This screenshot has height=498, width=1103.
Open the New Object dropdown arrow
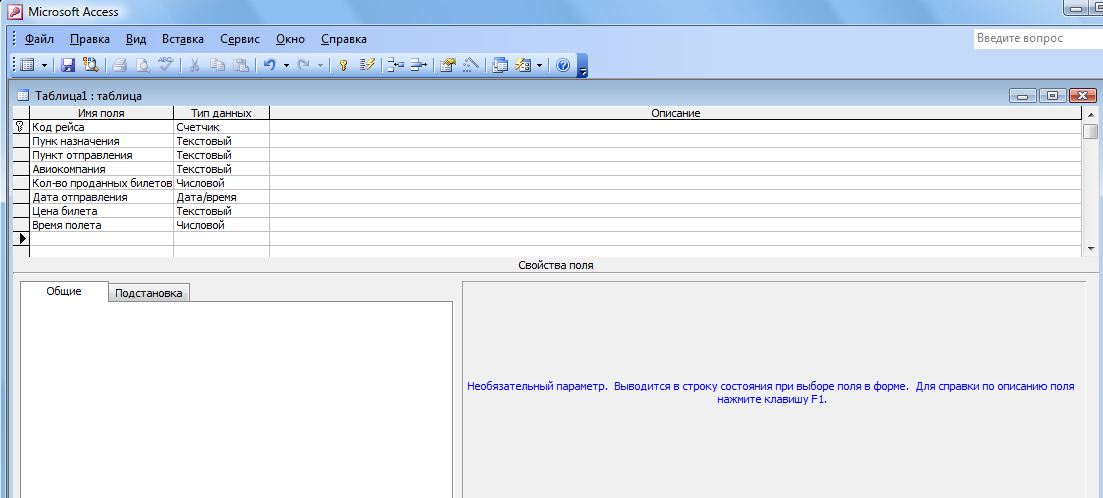tap(540, 65)
